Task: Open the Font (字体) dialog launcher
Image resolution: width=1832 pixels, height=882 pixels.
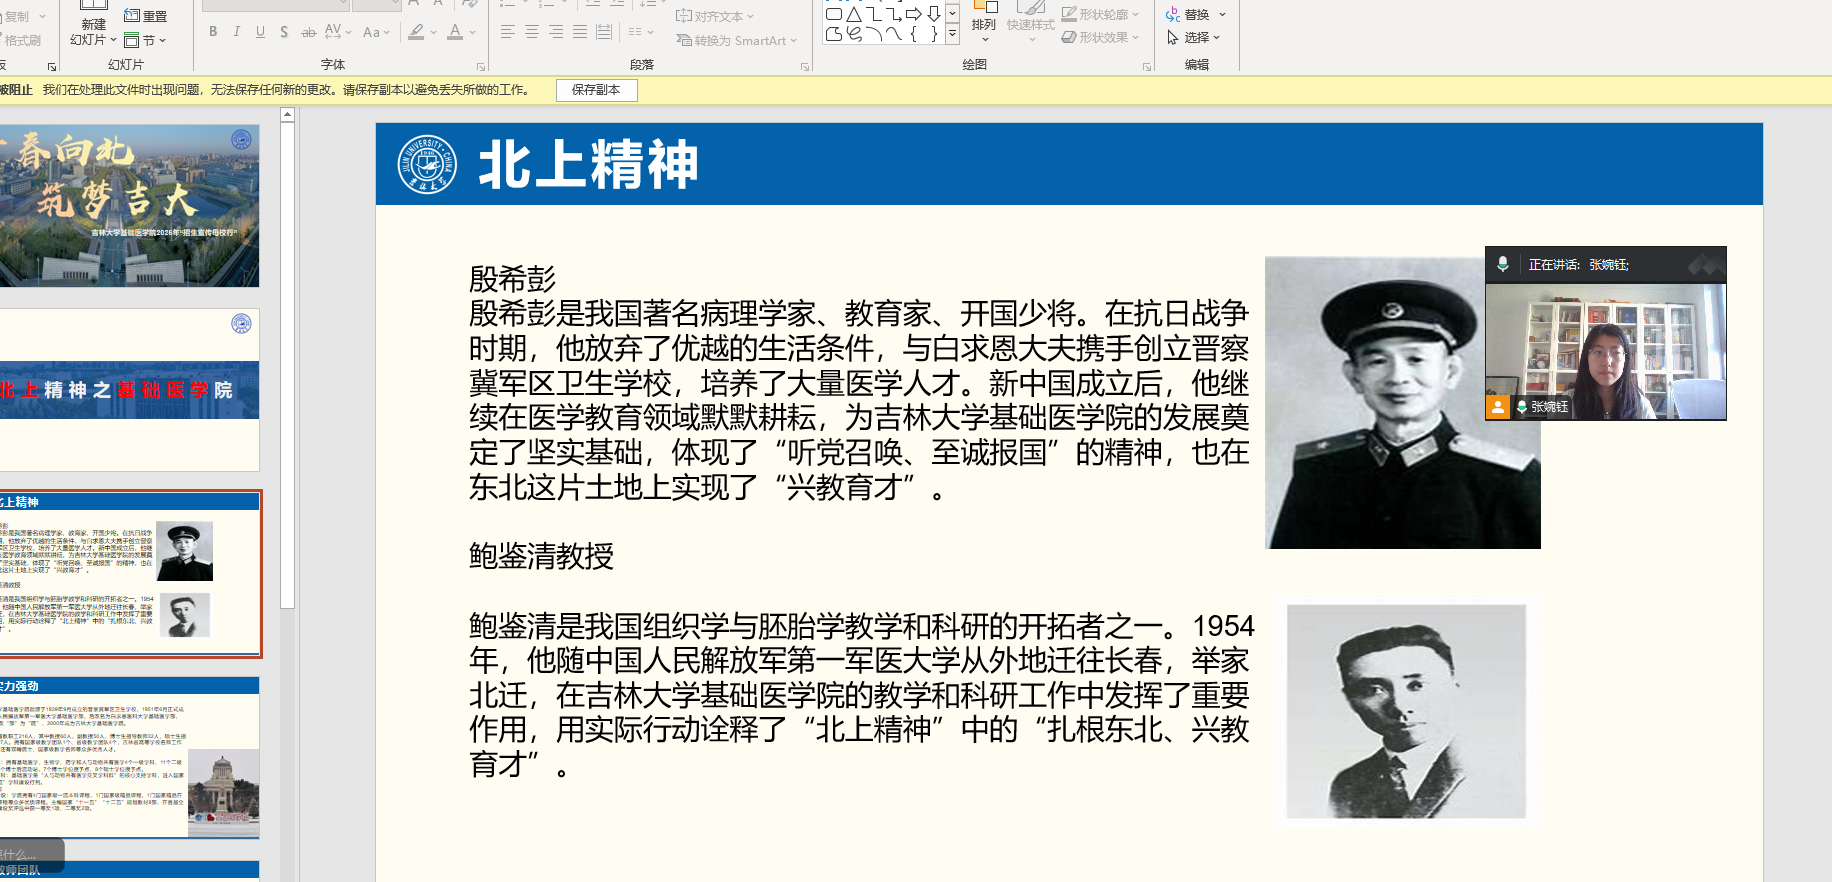Action: coord(481,67)
